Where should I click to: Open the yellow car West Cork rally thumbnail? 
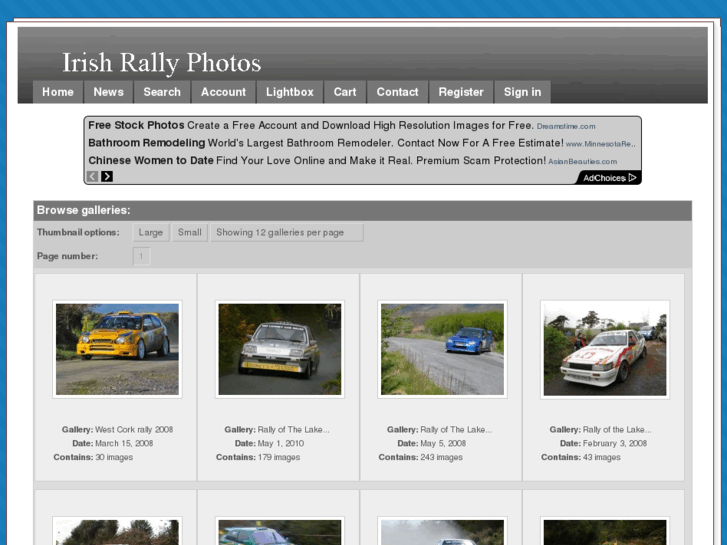point(117,349)
